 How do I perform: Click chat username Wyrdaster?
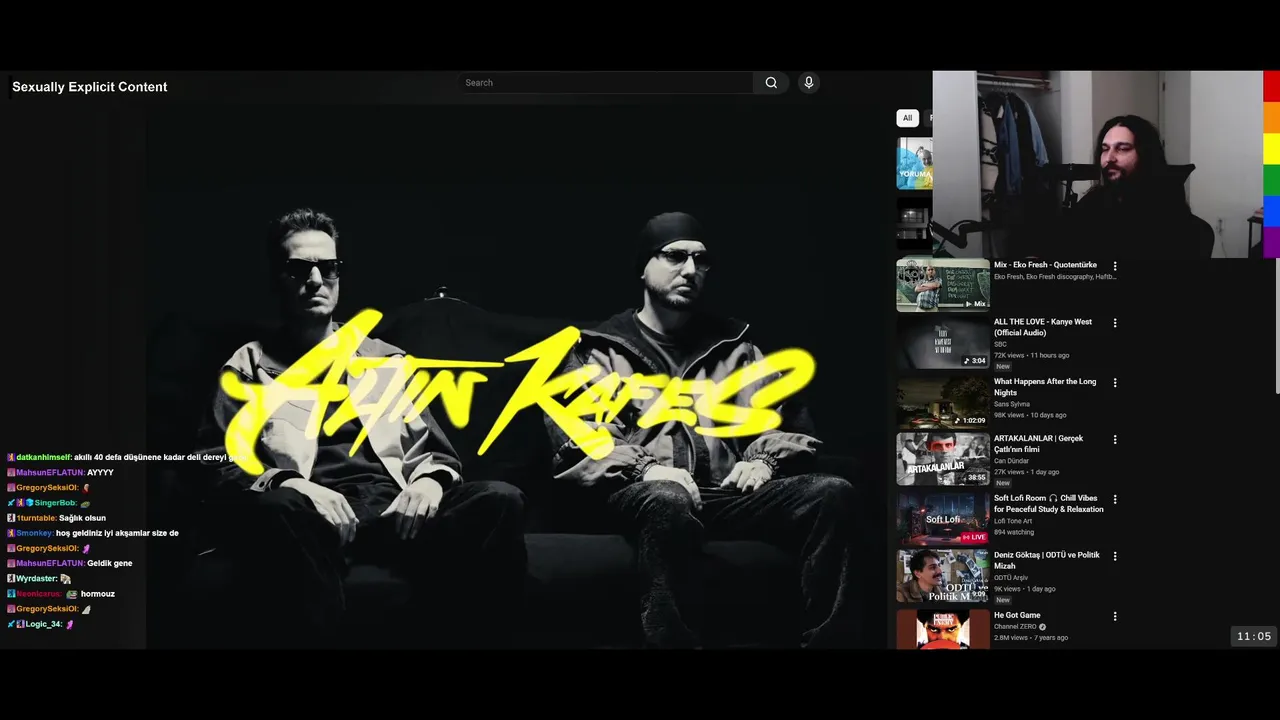point(37,578)
